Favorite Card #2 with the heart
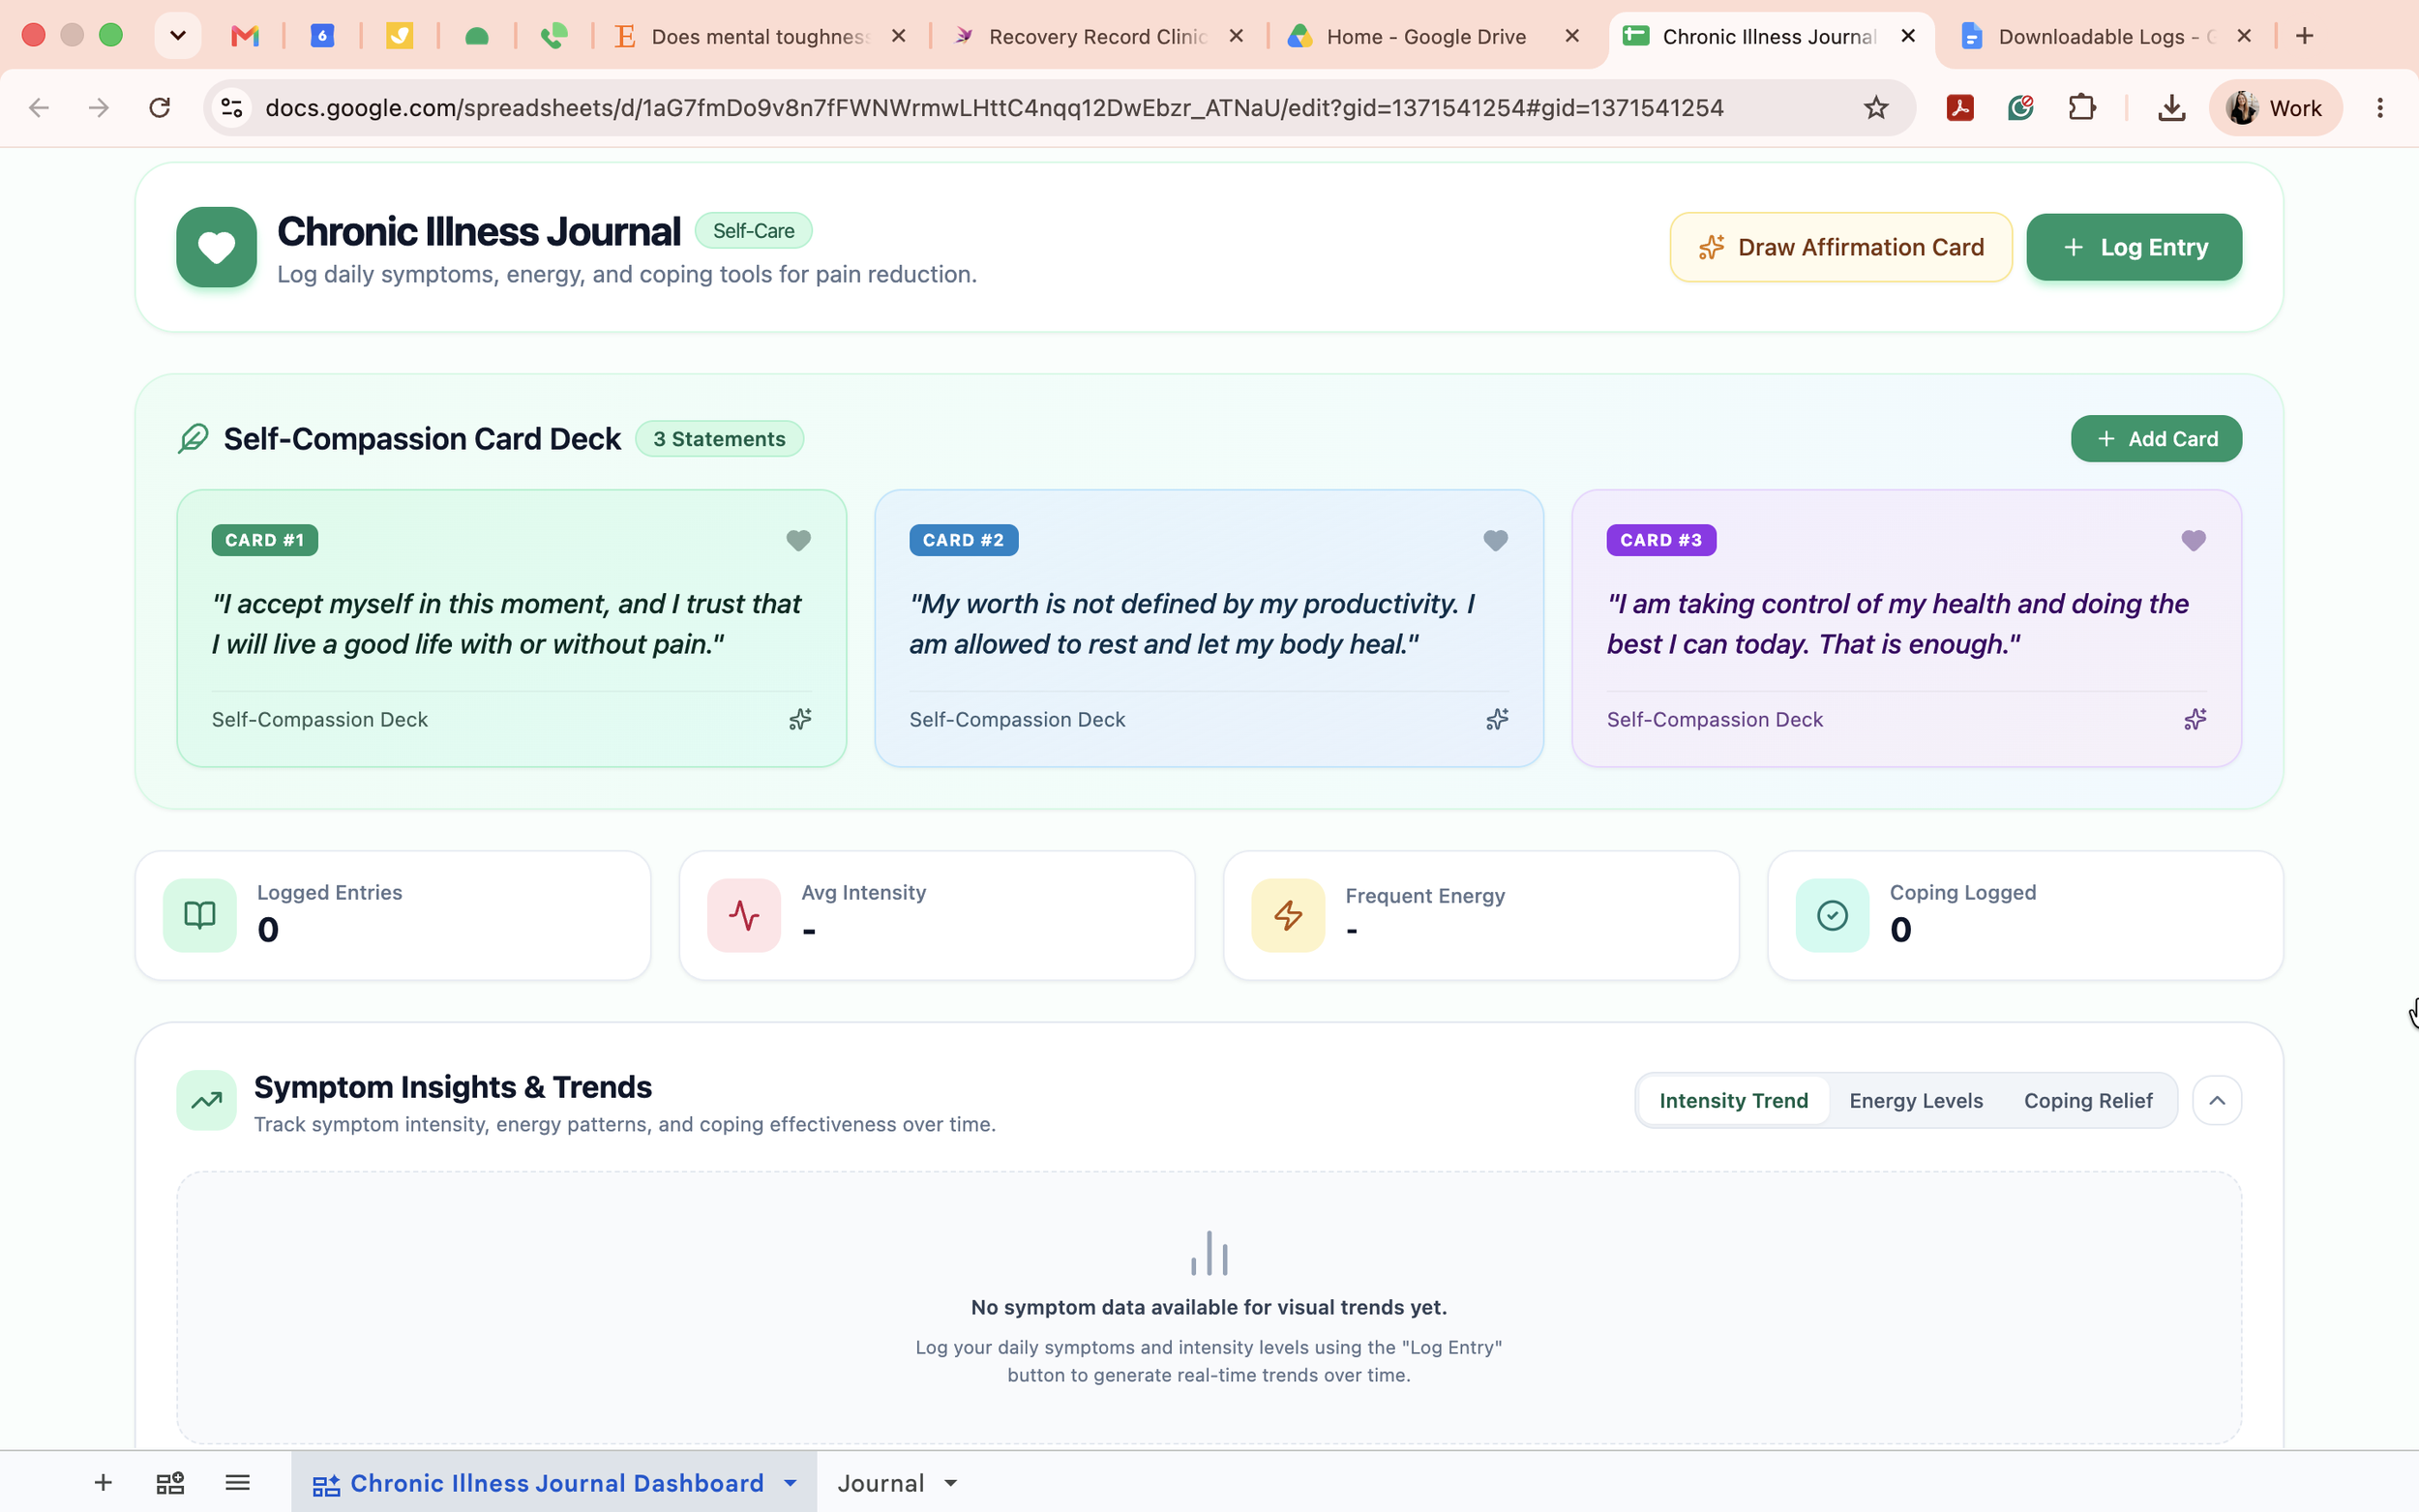The image size is (2419, 1512). (x=1495, y=540)
